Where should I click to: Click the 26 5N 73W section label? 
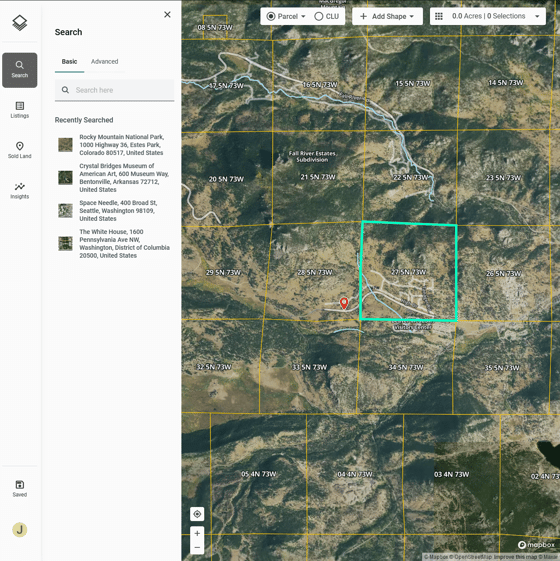503,274
